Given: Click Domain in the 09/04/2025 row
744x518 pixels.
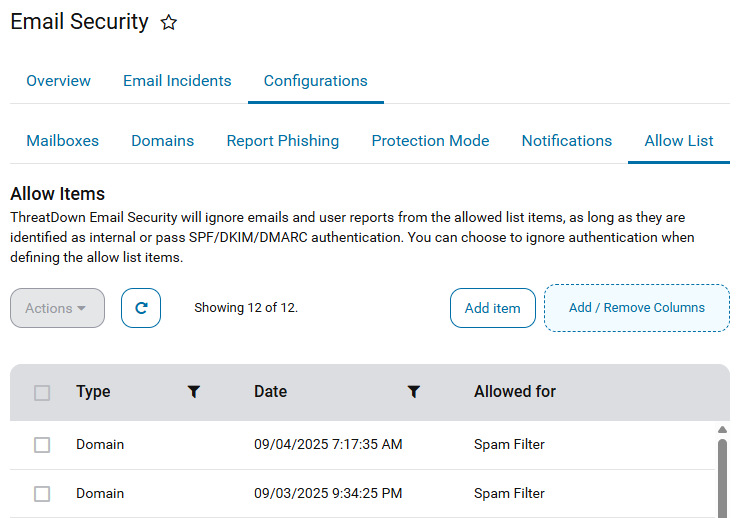Looking at the screenshot, I should (100, 444).
